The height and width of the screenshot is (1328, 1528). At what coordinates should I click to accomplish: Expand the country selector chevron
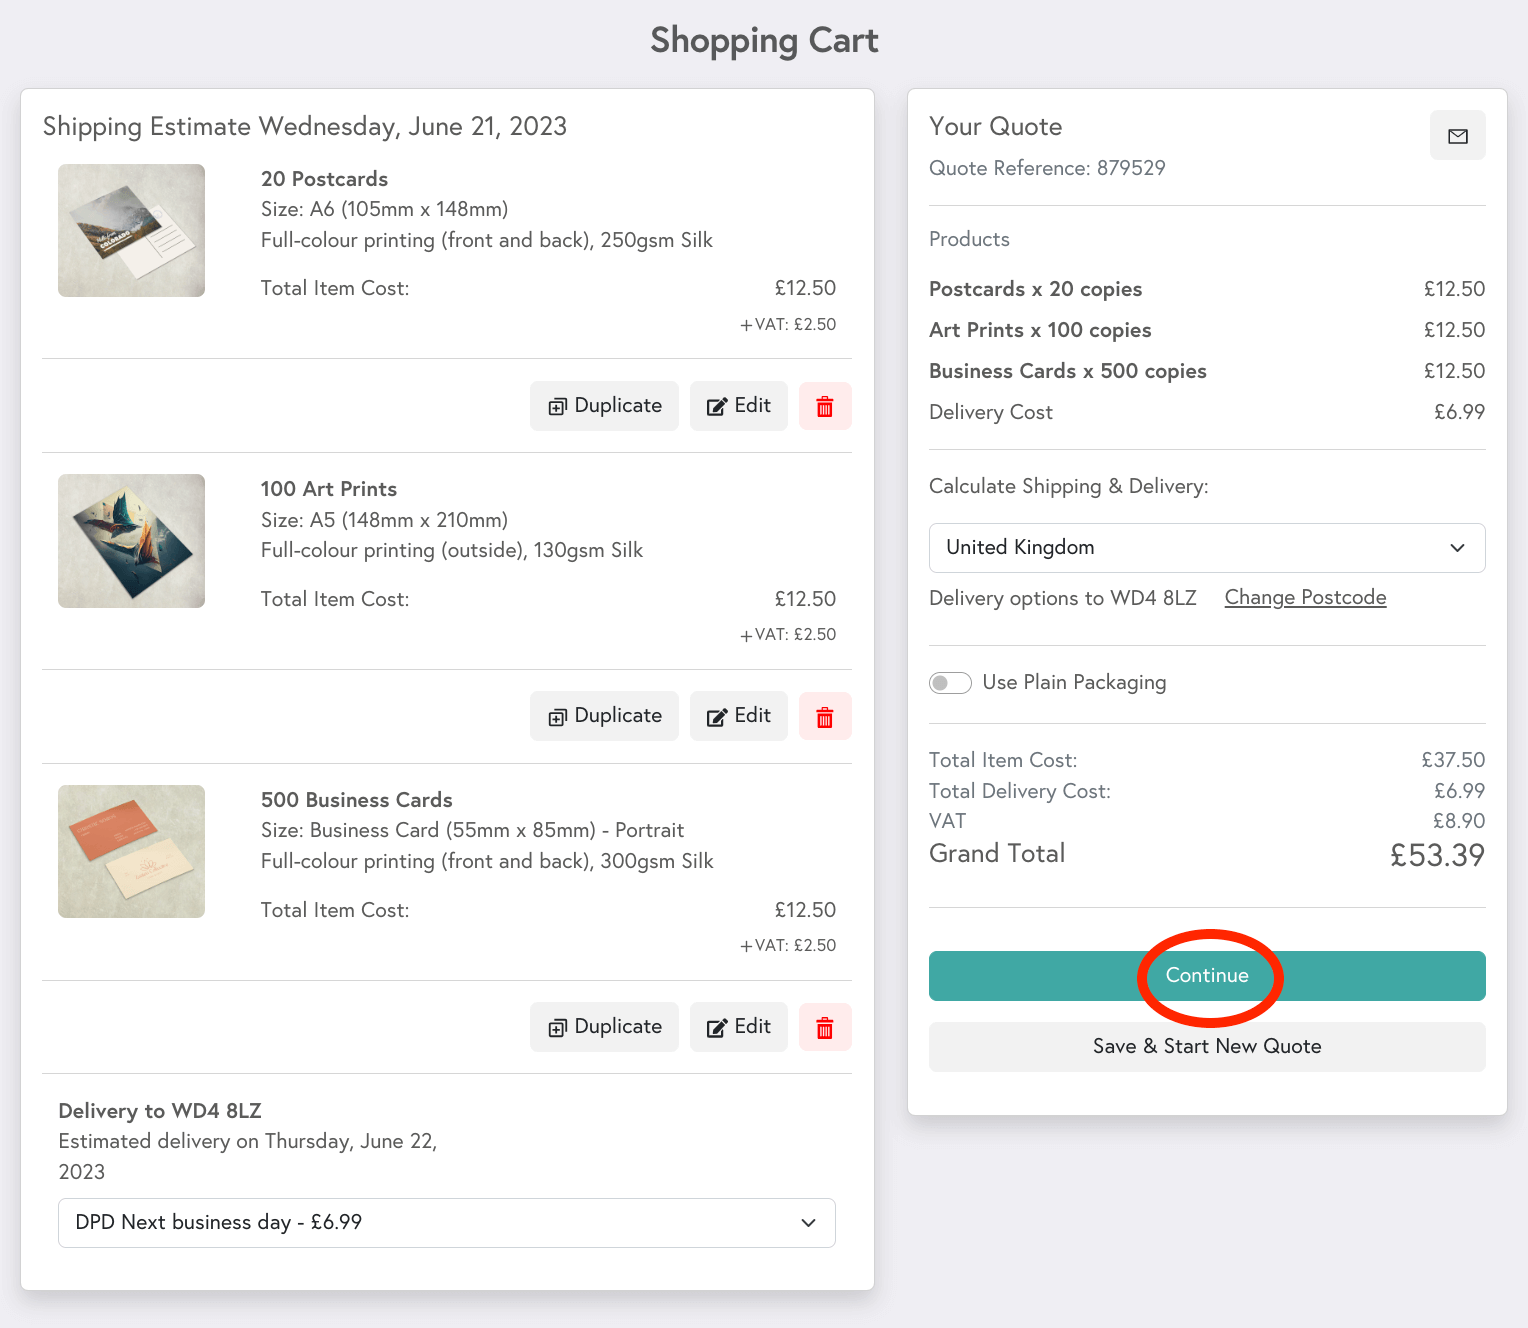pyautogui.click(x=1458, y=548)
